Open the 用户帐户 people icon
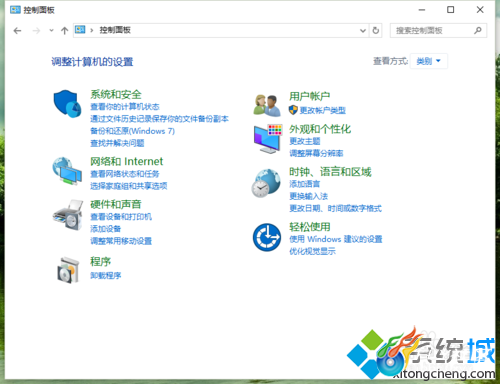Image resolution: width=500 pixels, height=384 pixels. (x=267, y=105)
